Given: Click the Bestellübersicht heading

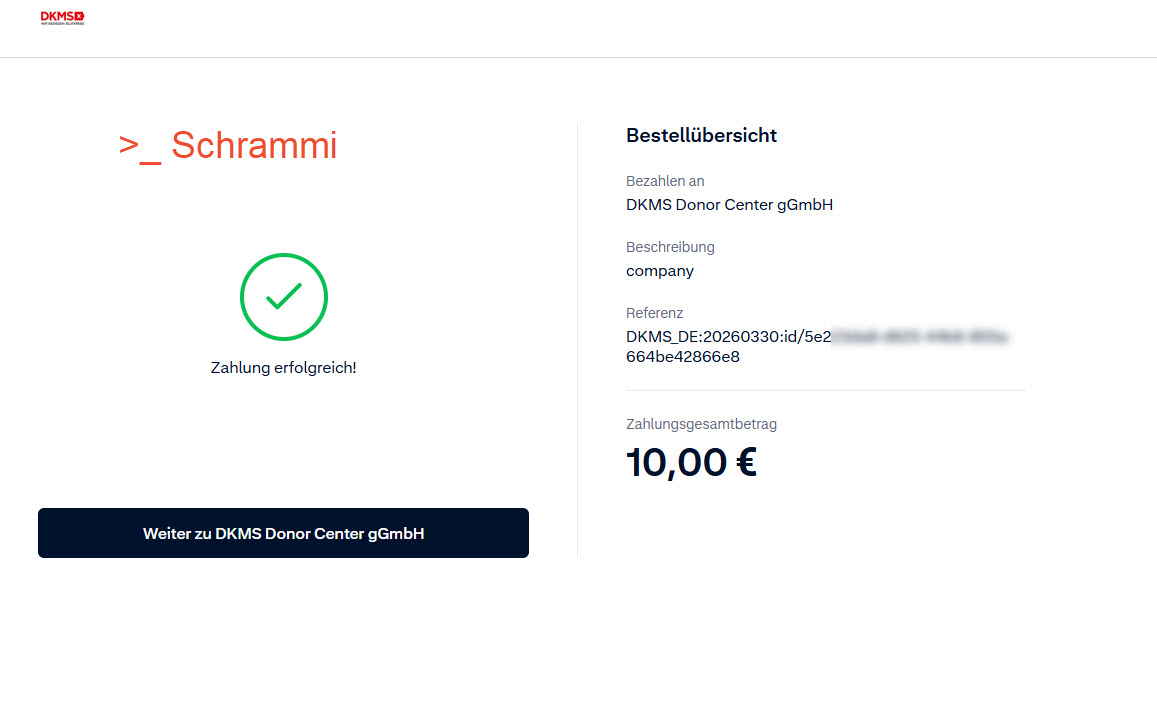Looking at the screenshot, I should [701, 136].
